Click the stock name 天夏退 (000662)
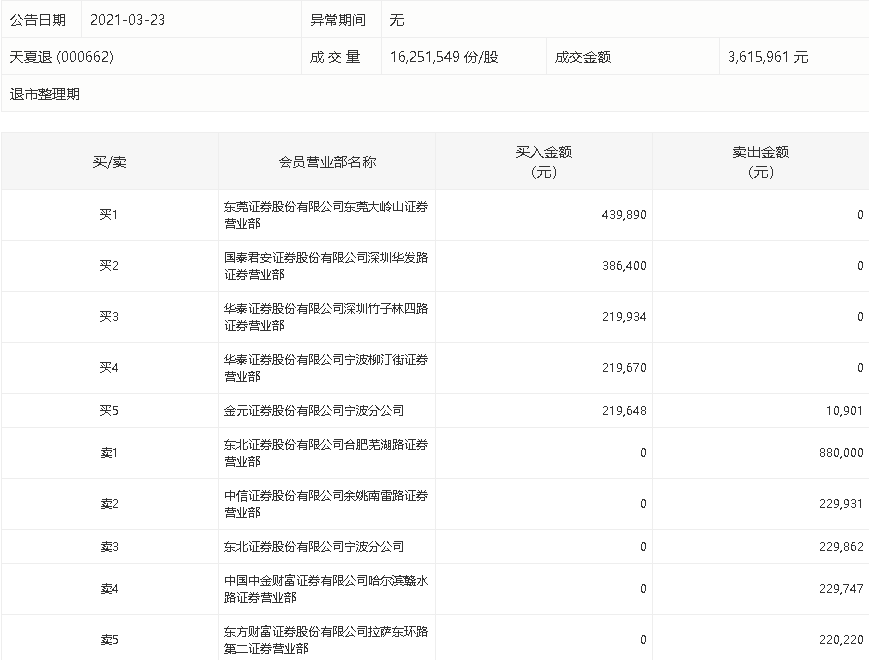The height and width of the screenshot is (660, 869). tap(62, 57)
